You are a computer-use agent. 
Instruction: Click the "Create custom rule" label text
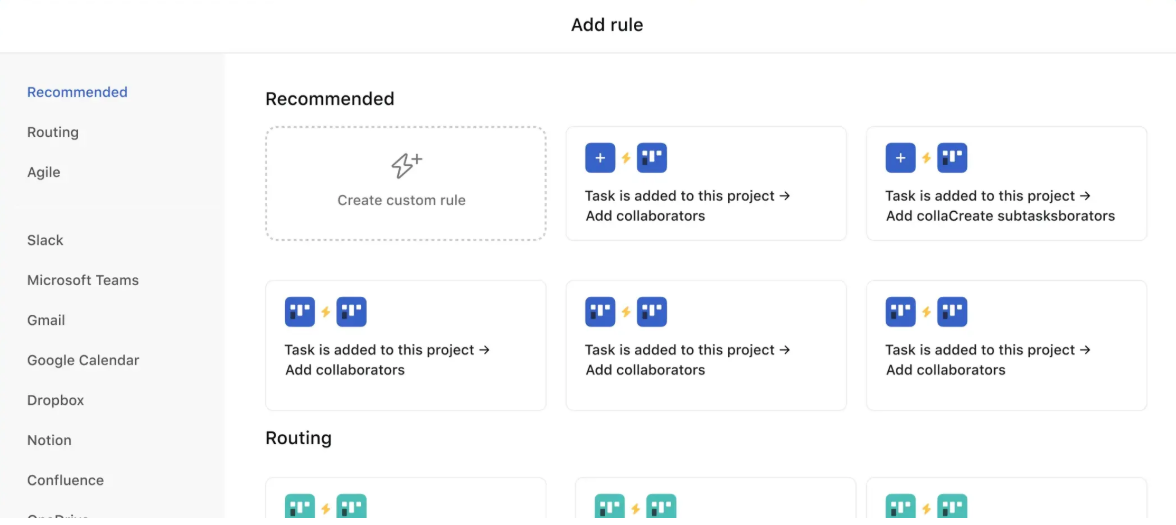tap(401, 200)
